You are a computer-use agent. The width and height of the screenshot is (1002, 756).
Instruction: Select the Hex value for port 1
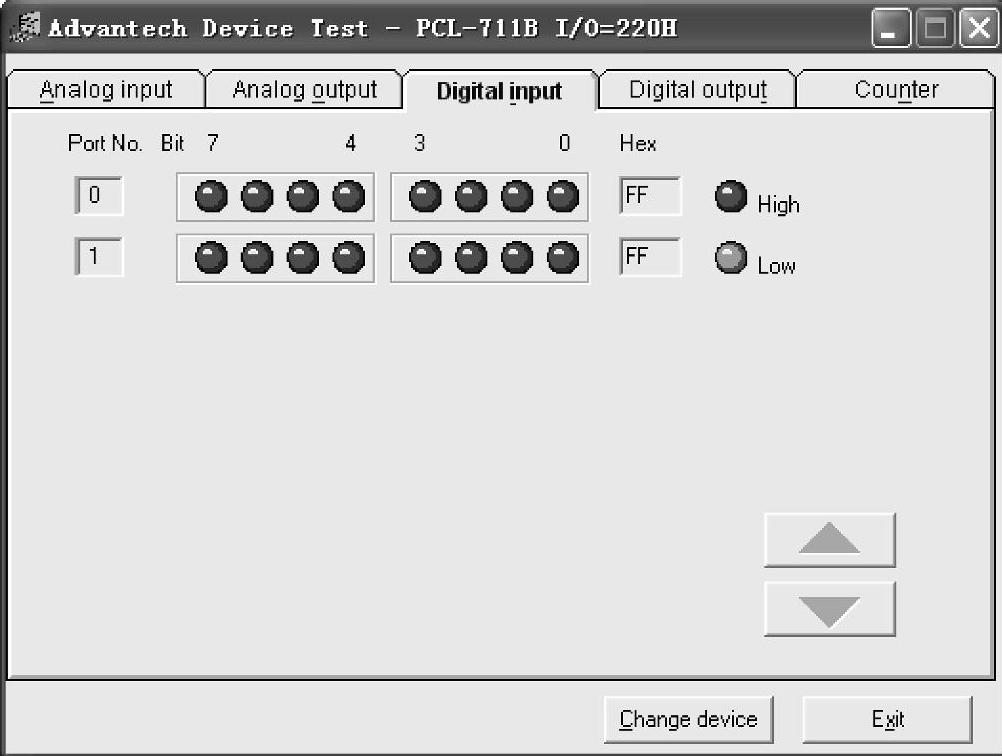650,257
